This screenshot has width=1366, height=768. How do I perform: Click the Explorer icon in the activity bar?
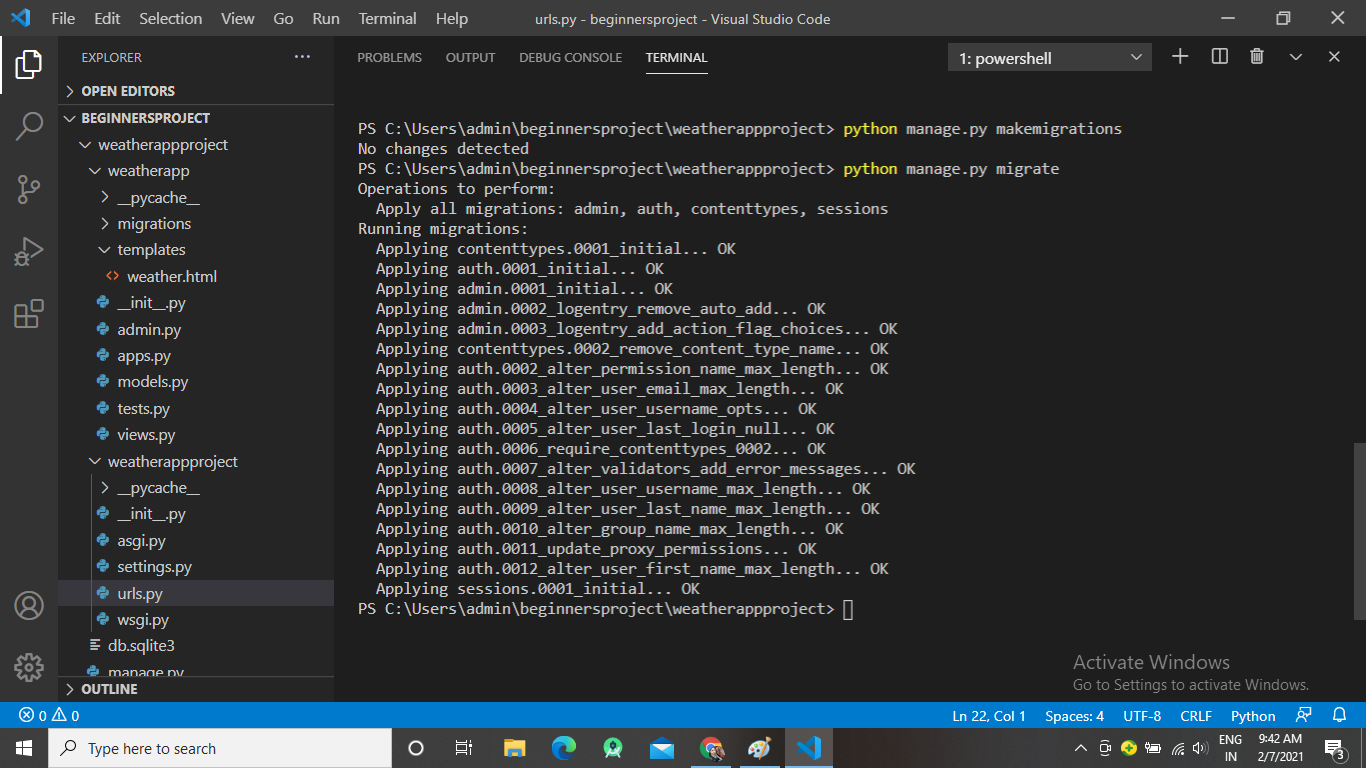tap(29, 64)
